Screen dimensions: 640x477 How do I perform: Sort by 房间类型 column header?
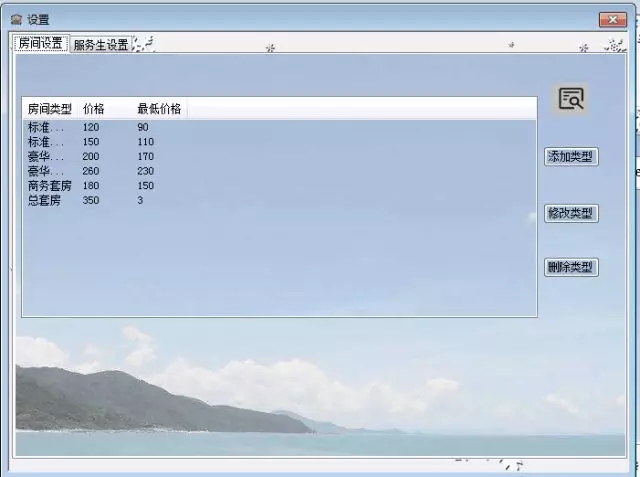pyautogui.click(x=50, y=109)
